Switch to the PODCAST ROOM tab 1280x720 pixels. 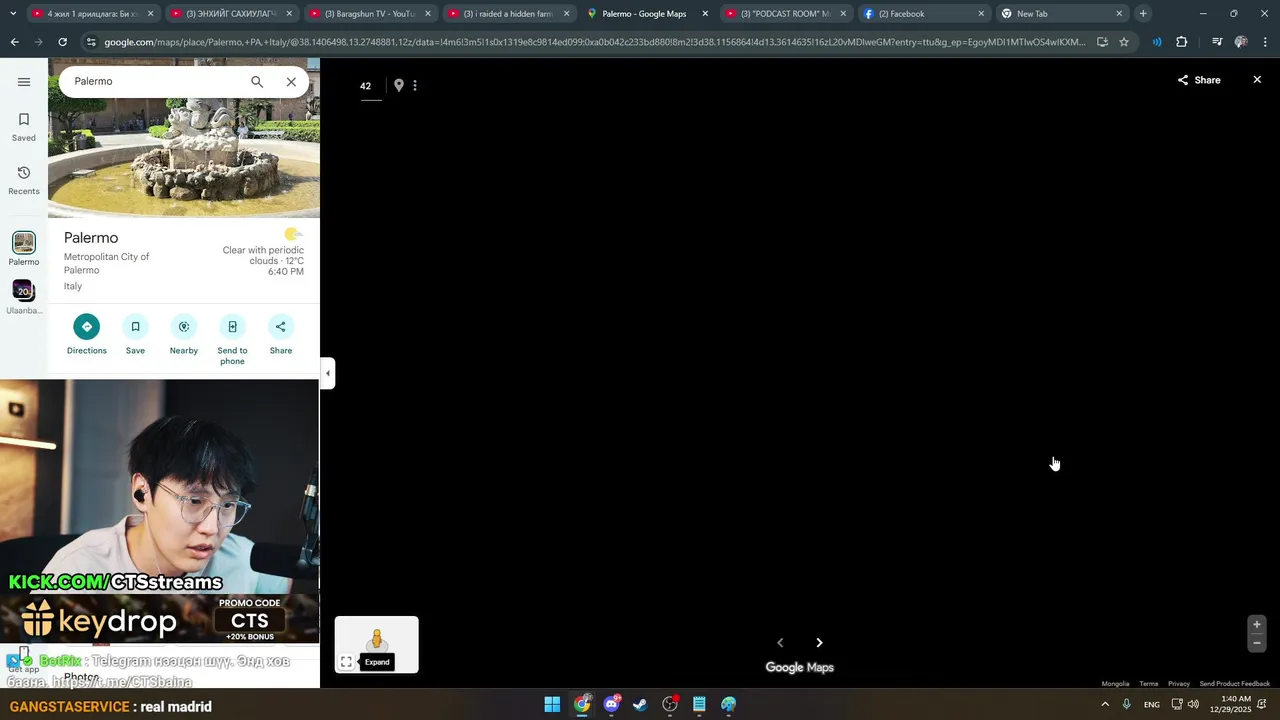click(x=784, y=14)
